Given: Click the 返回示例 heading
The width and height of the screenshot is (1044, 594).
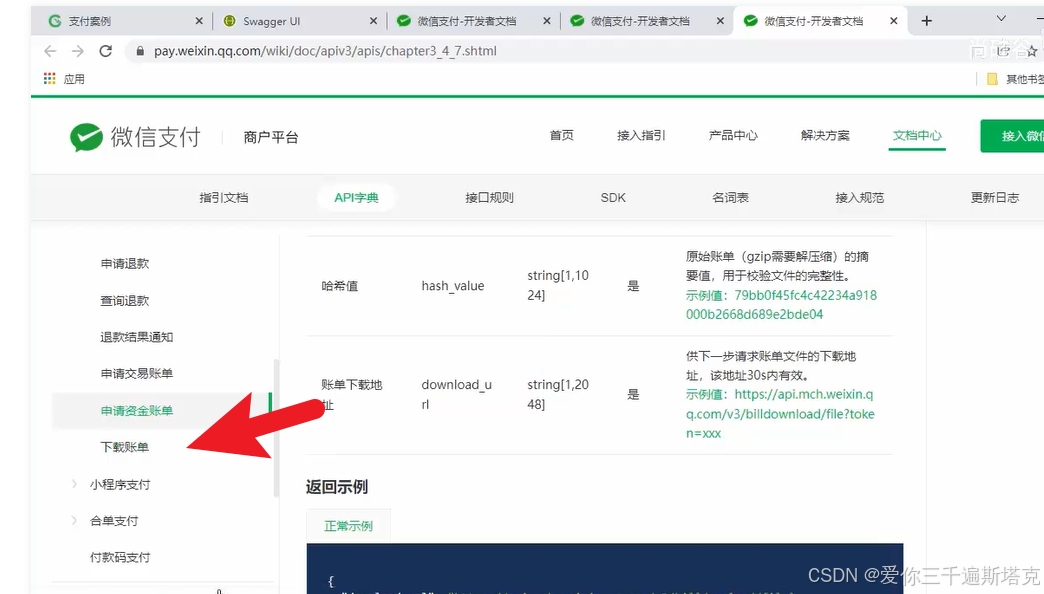Looking at the screenshot, I should click(x=337, y=487).
